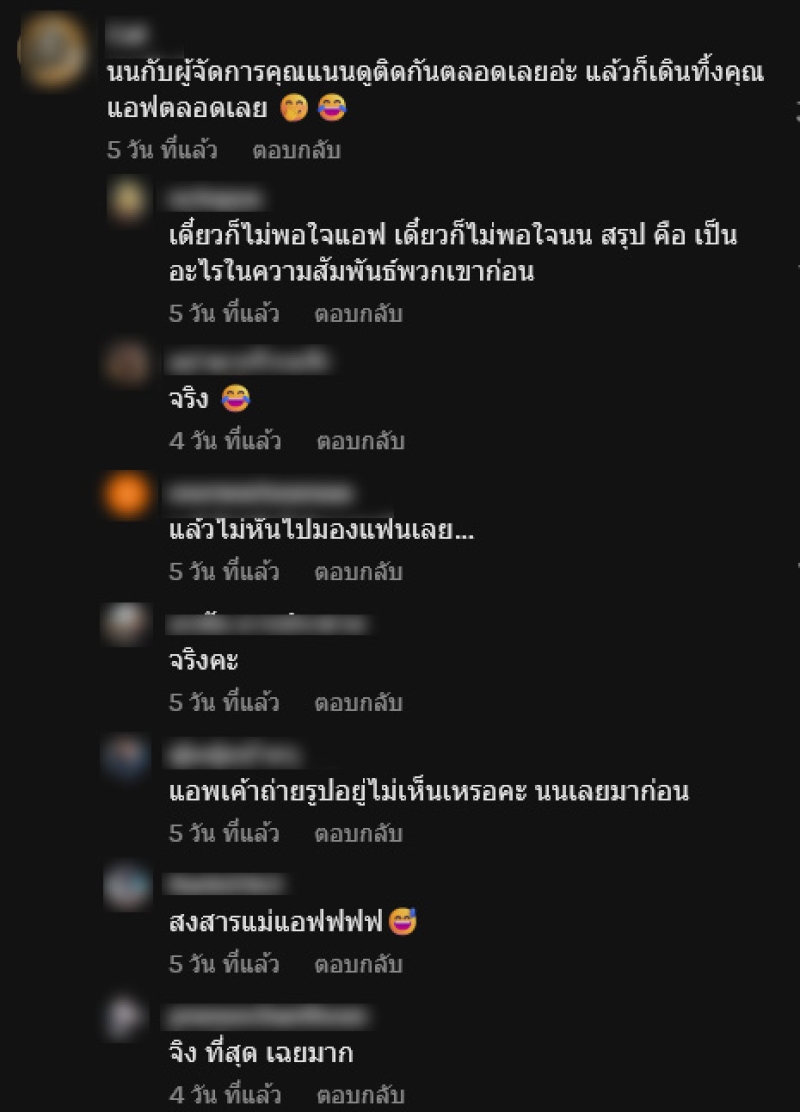Image resolution: width=800 pixels, height=1112 pixels.
Task: Reply to จิง ที่สุด เฉยมาก comment
Action: pos(360,1095)
